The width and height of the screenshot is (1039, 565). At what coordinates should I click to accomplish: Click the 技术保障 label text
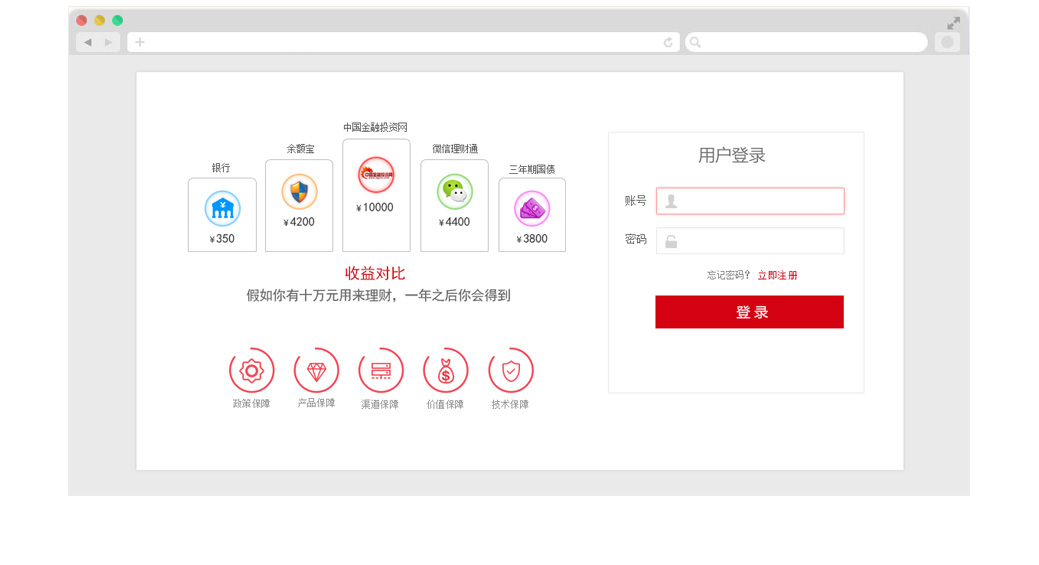[x=510, y=405]
